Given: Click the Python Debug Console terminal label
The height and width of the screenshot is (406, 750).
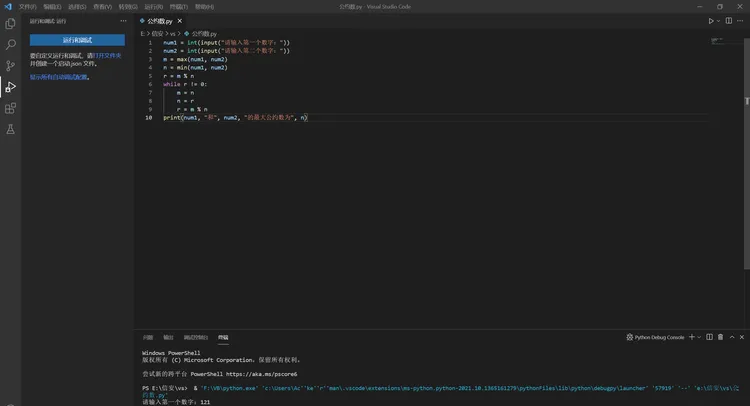Looking at the screenshot, I should point(656,338).
